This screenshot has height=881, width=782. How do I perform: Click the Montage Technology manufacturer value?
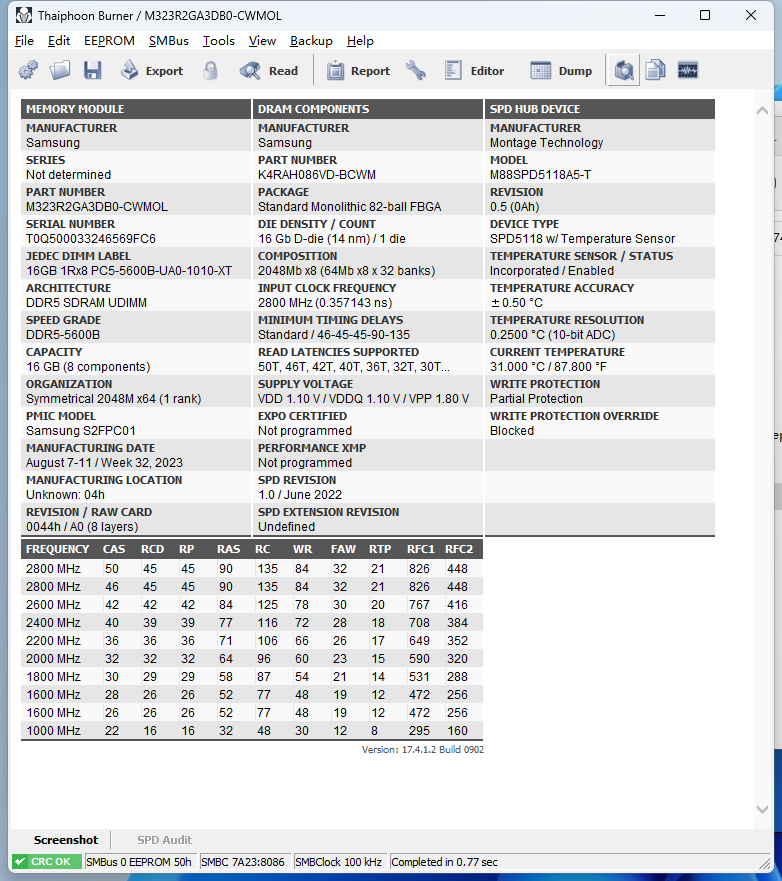coord(547,143)
